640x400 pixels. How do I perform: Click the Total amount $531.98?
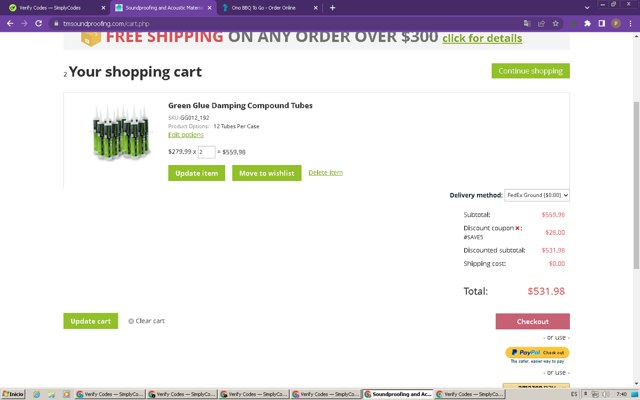(x=546, y=291)
